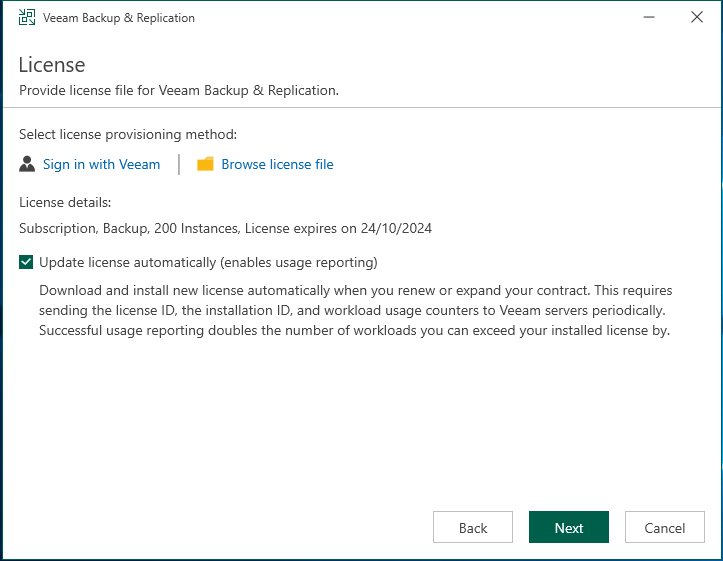Click the Update license automatically label text
Image resolution: width=723 pixels, height=561 pixels.
[x=208, y=262]
